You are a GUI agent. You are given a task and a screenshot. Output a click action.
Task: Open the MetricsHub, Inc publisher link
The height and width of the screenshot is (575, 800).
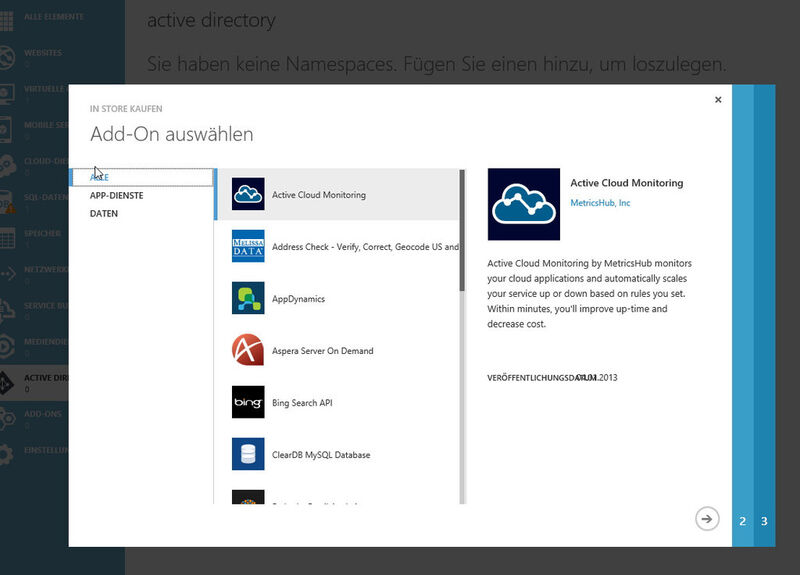(x=600, y=203)
